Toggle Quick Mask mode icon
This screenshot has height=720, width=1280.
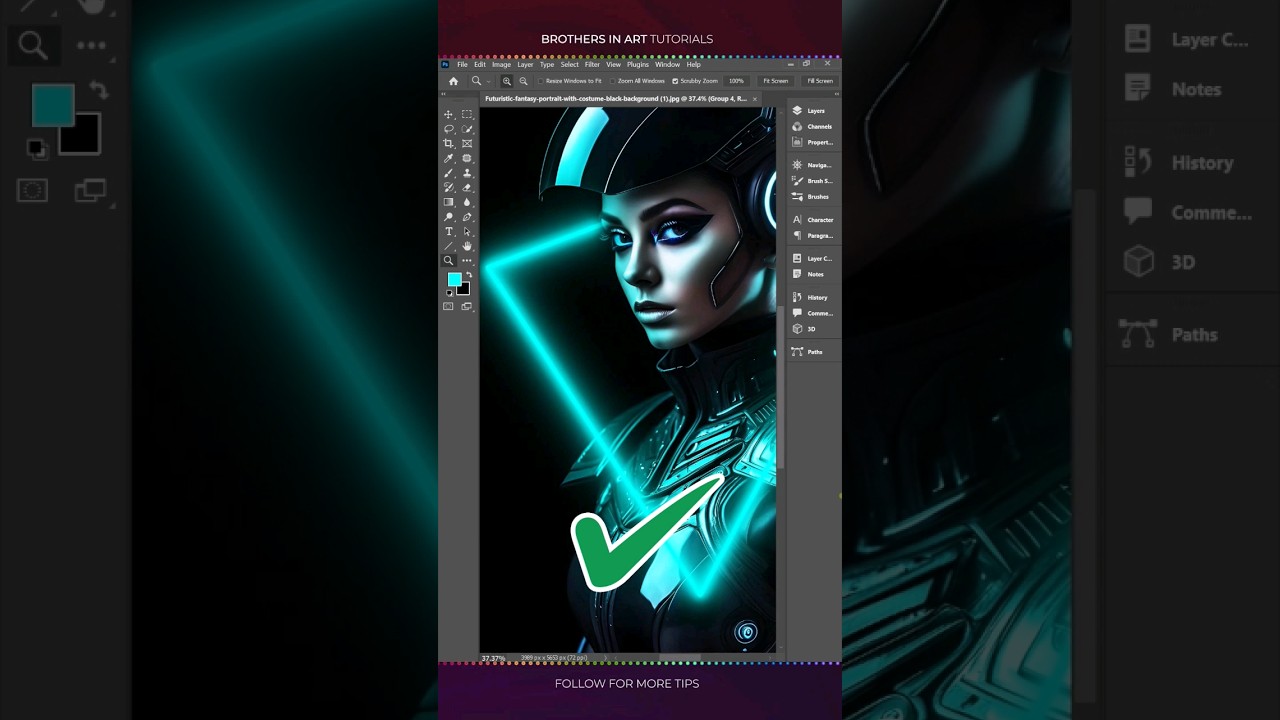click(449, 306)
